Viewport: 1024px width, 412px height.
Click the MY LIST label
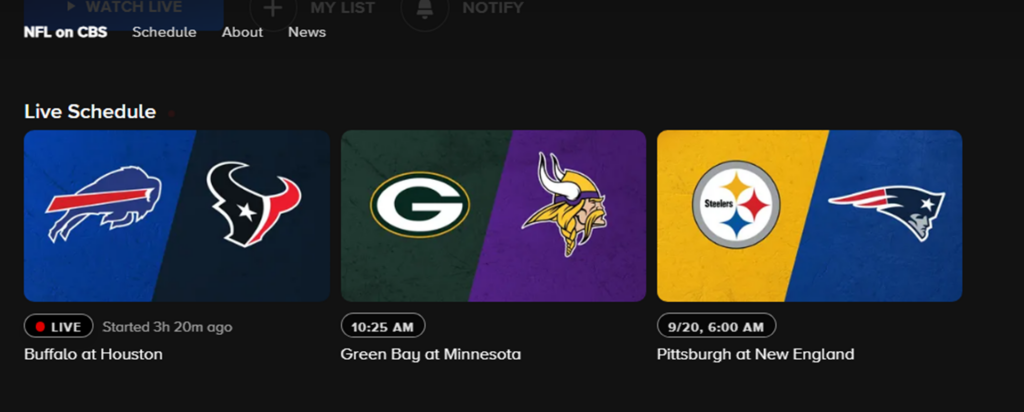coord(343,8)
